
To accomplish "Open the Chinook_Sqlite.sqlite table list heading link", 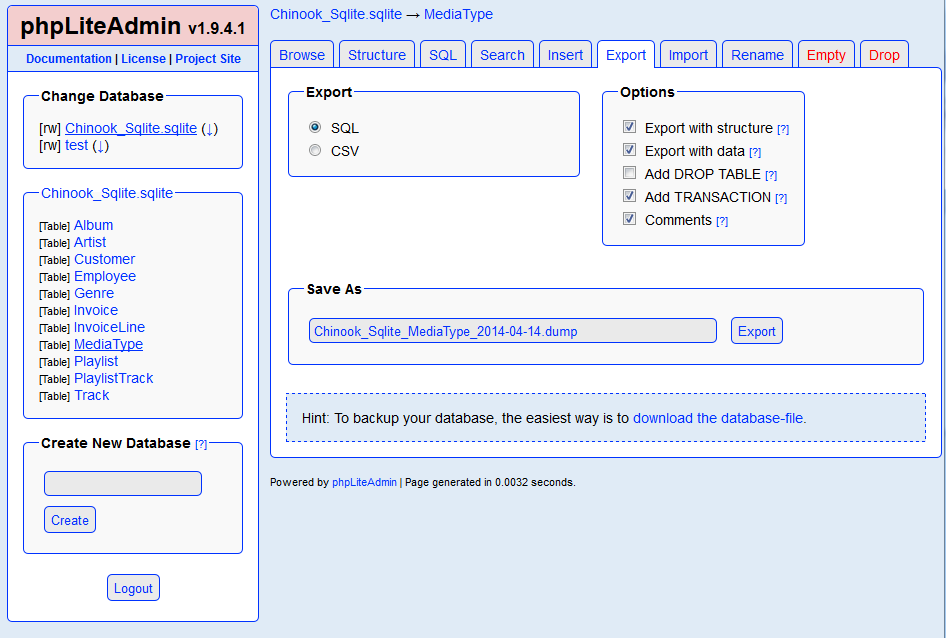I will [107, 193].
